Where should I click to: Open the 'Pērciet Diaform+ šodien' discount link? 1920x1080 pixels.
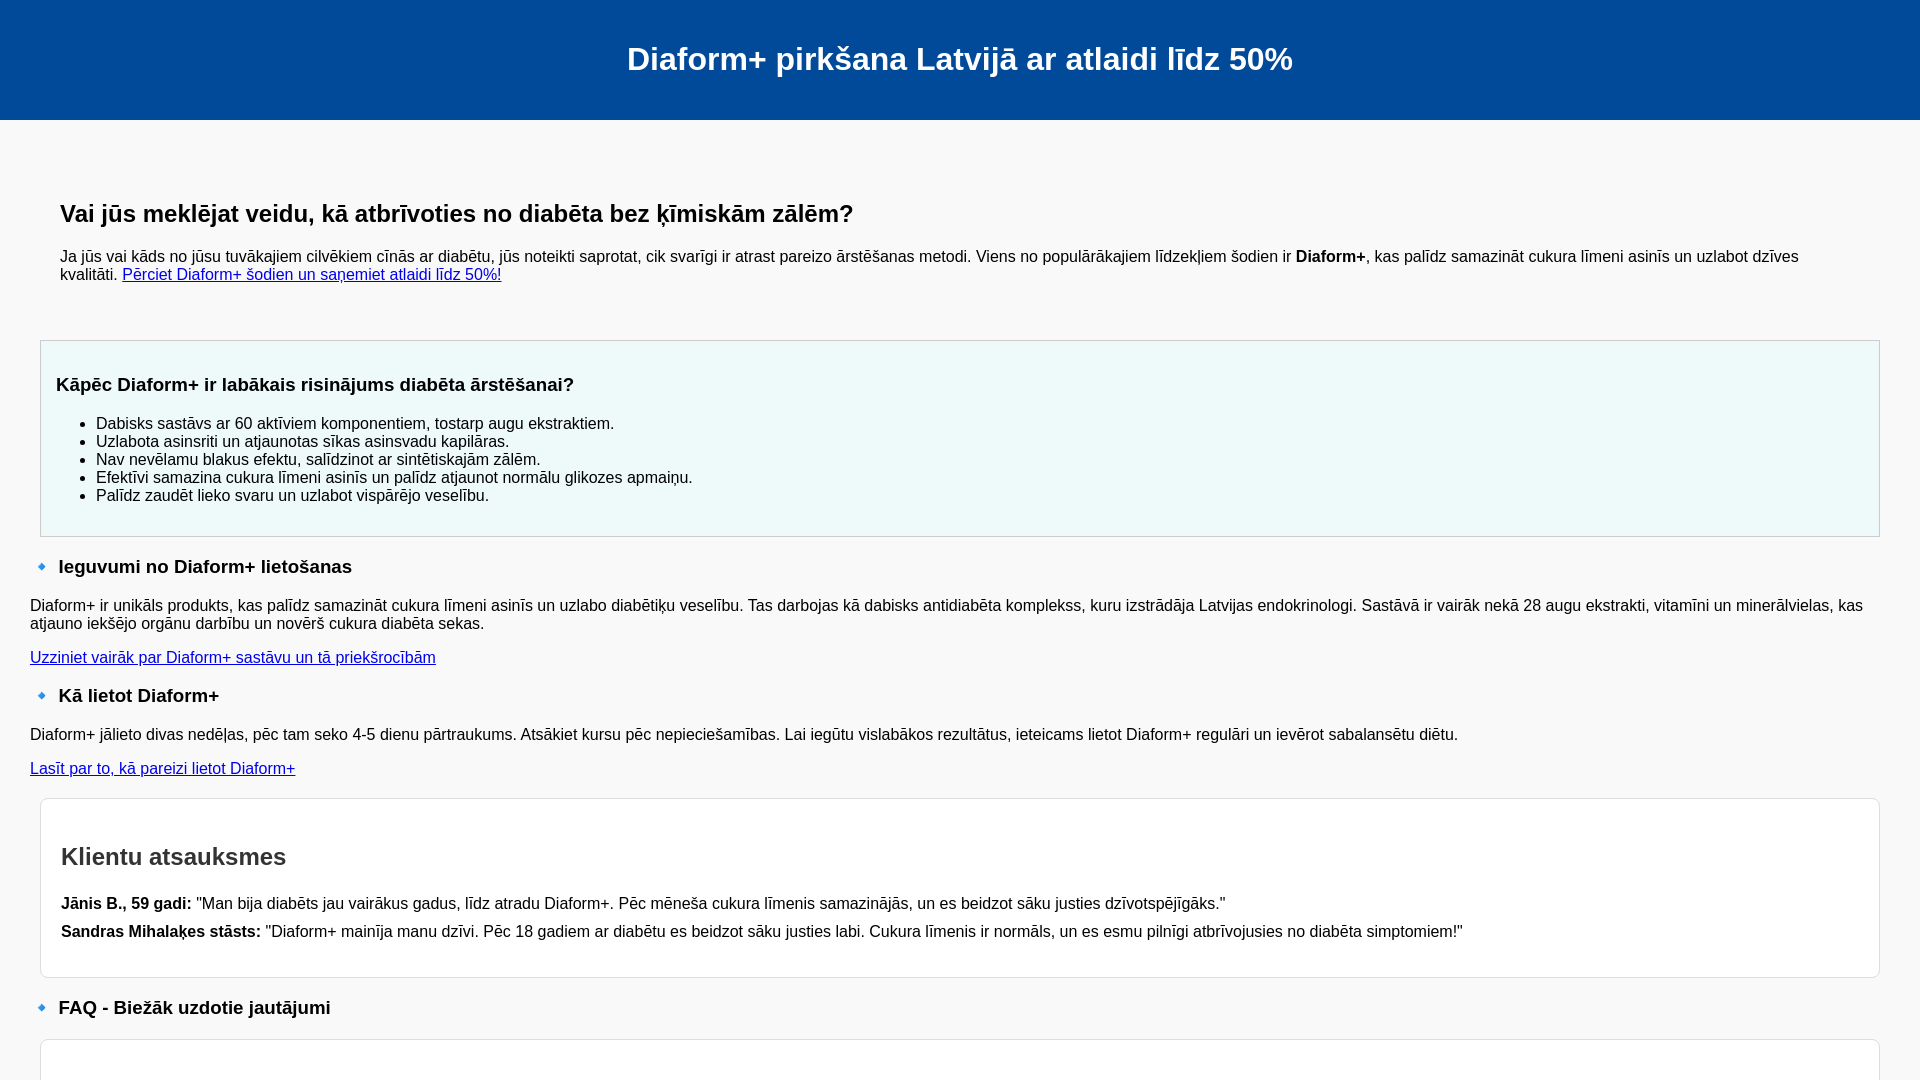[x=312, y=275]
